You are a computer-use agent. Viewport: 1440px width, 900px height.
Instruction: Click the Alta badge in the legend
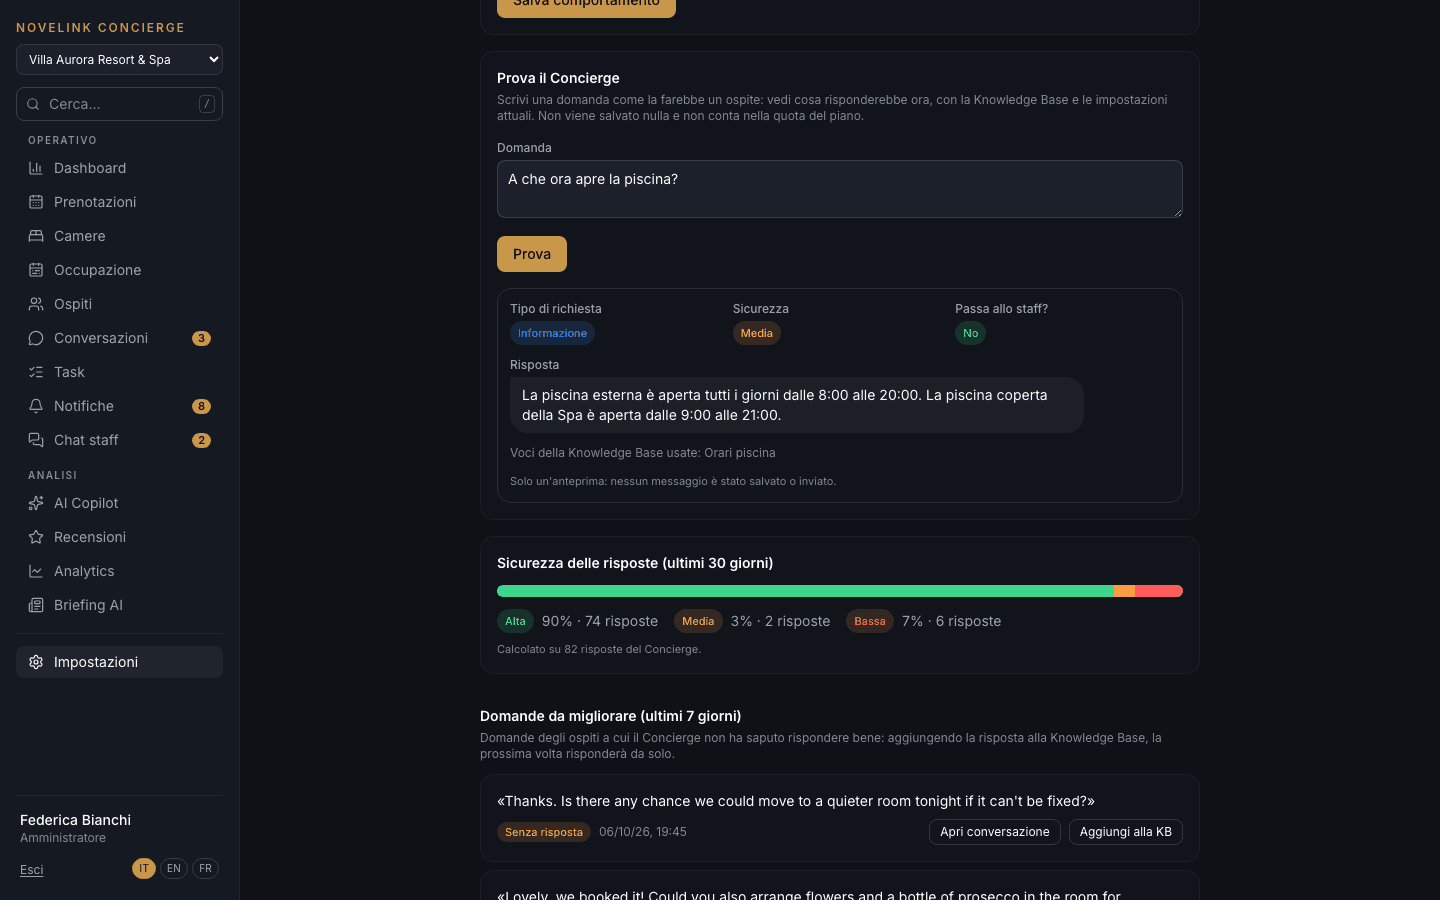515,621
